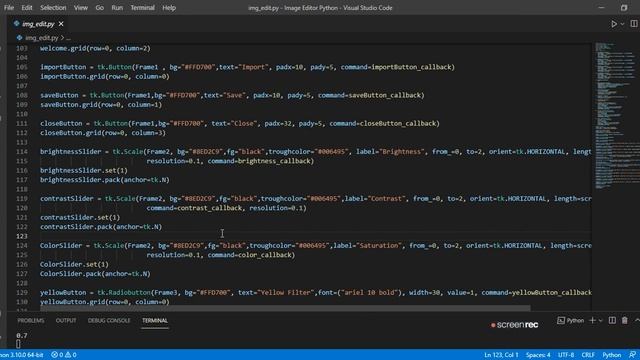Open the Terminal menu
The width and height of the screenshot is (640, 360).
point(142,8)
